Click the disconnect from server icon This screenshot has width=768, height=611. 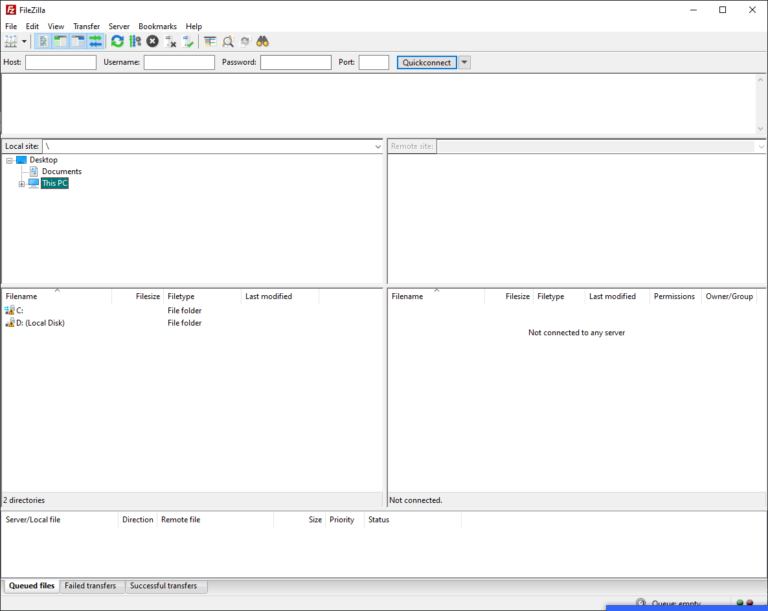pyautogui.click(x=170, y=41)
